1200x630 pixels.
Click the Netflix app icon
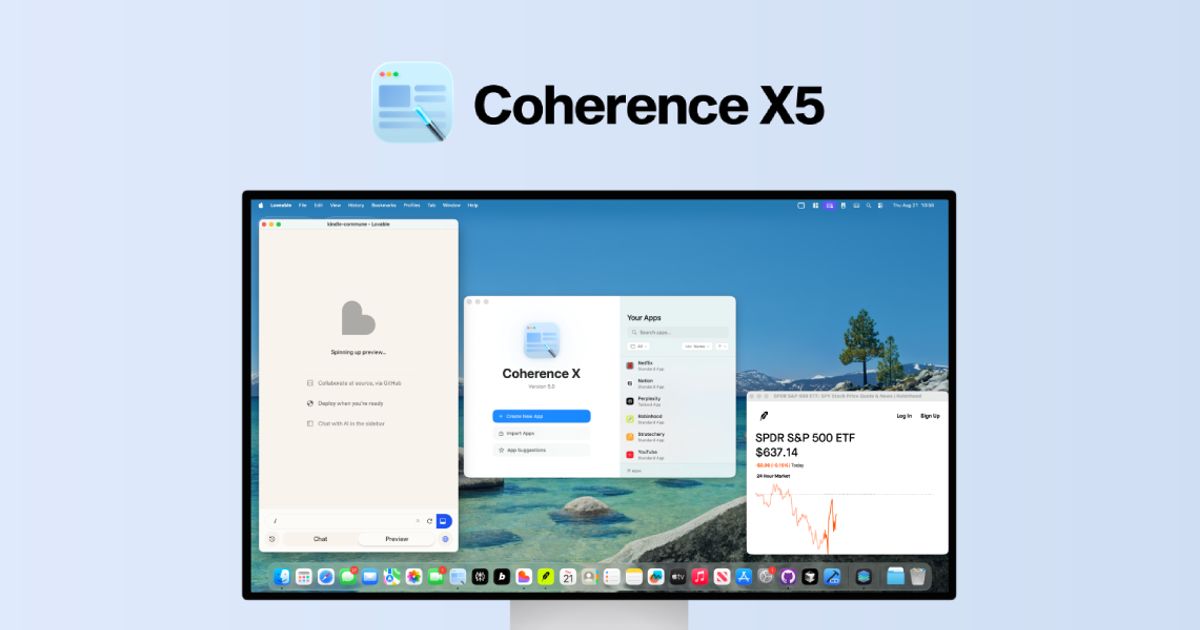630,365
